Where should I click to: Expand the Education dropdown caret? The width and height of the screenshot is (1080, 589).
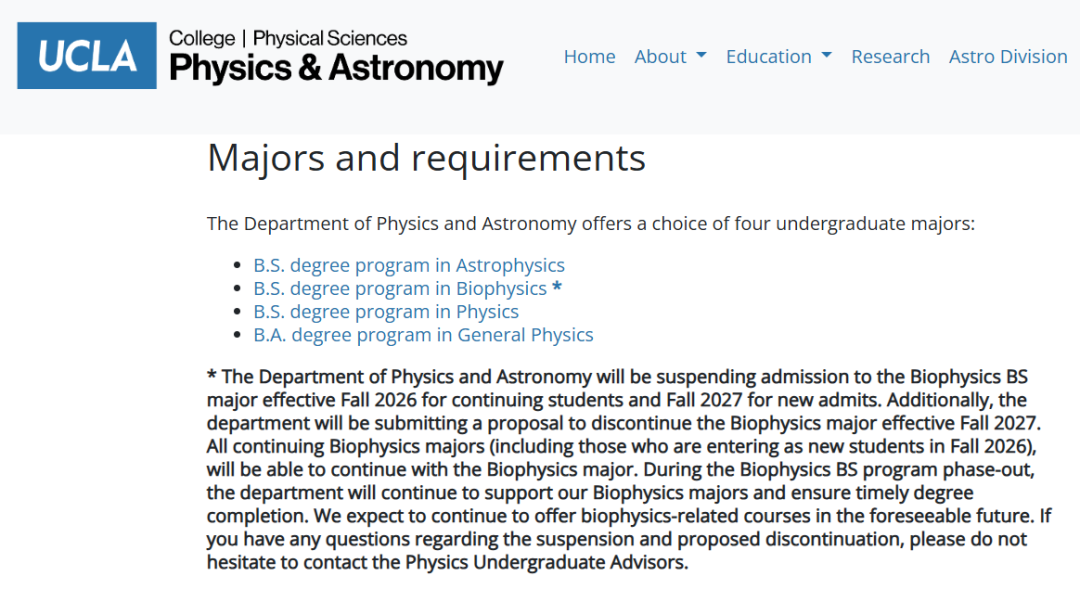[827, 55]
